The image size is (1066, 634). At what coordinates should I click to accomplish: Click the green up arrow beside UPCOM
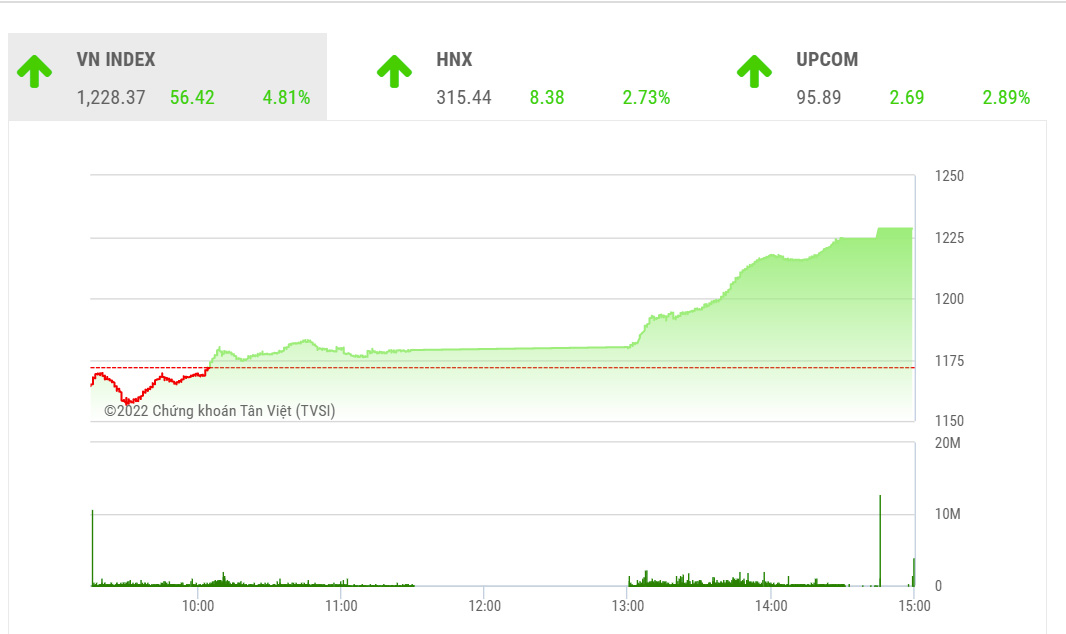(754, 71)
